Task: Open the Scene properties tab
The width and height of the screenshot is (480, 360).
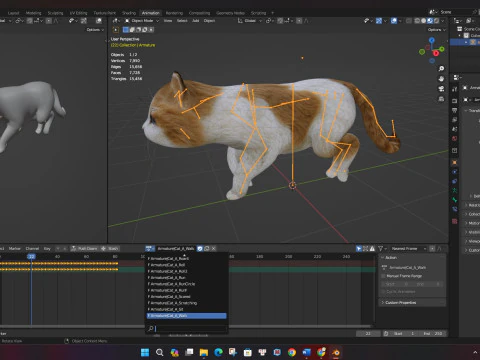Action: point(455,129)
